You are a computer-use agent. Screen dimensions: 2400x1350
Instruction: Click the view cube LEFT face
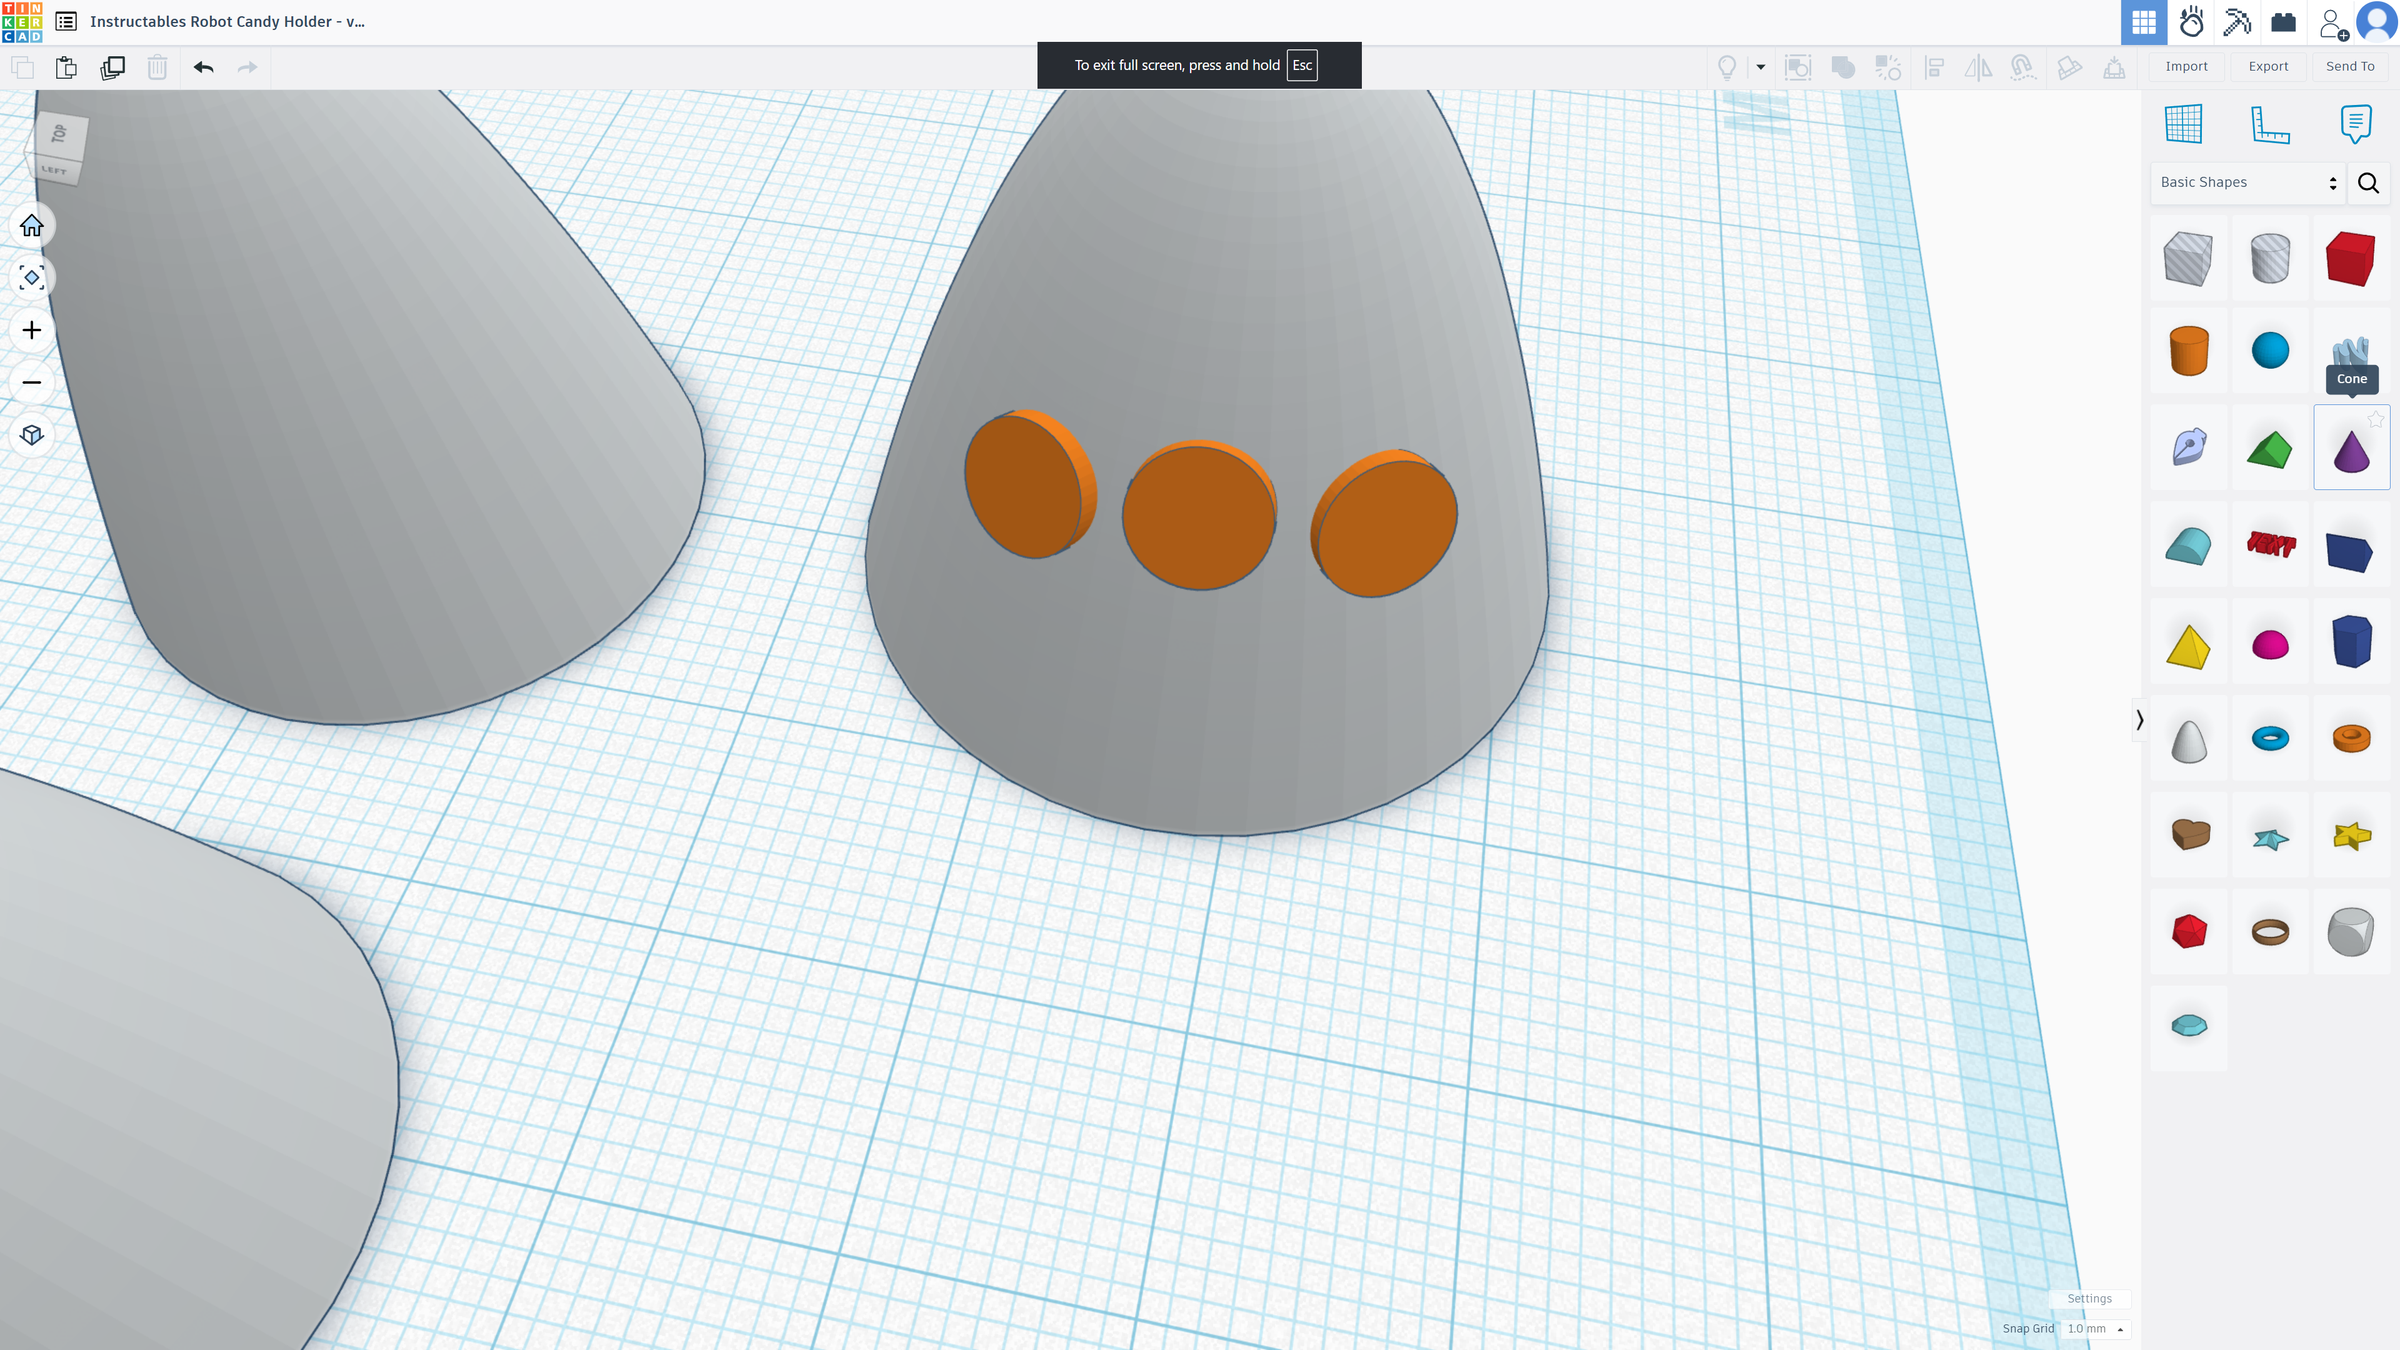tap(54, 170)
